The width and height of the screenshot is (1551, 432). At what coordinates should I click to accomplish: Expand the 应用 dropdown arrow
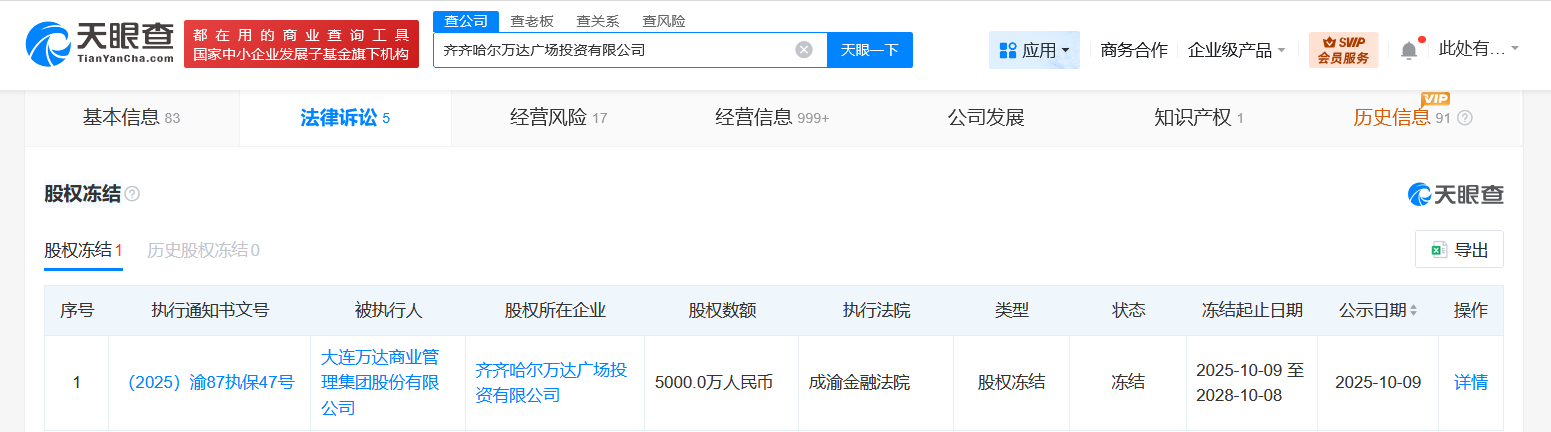pos(1066,50)
